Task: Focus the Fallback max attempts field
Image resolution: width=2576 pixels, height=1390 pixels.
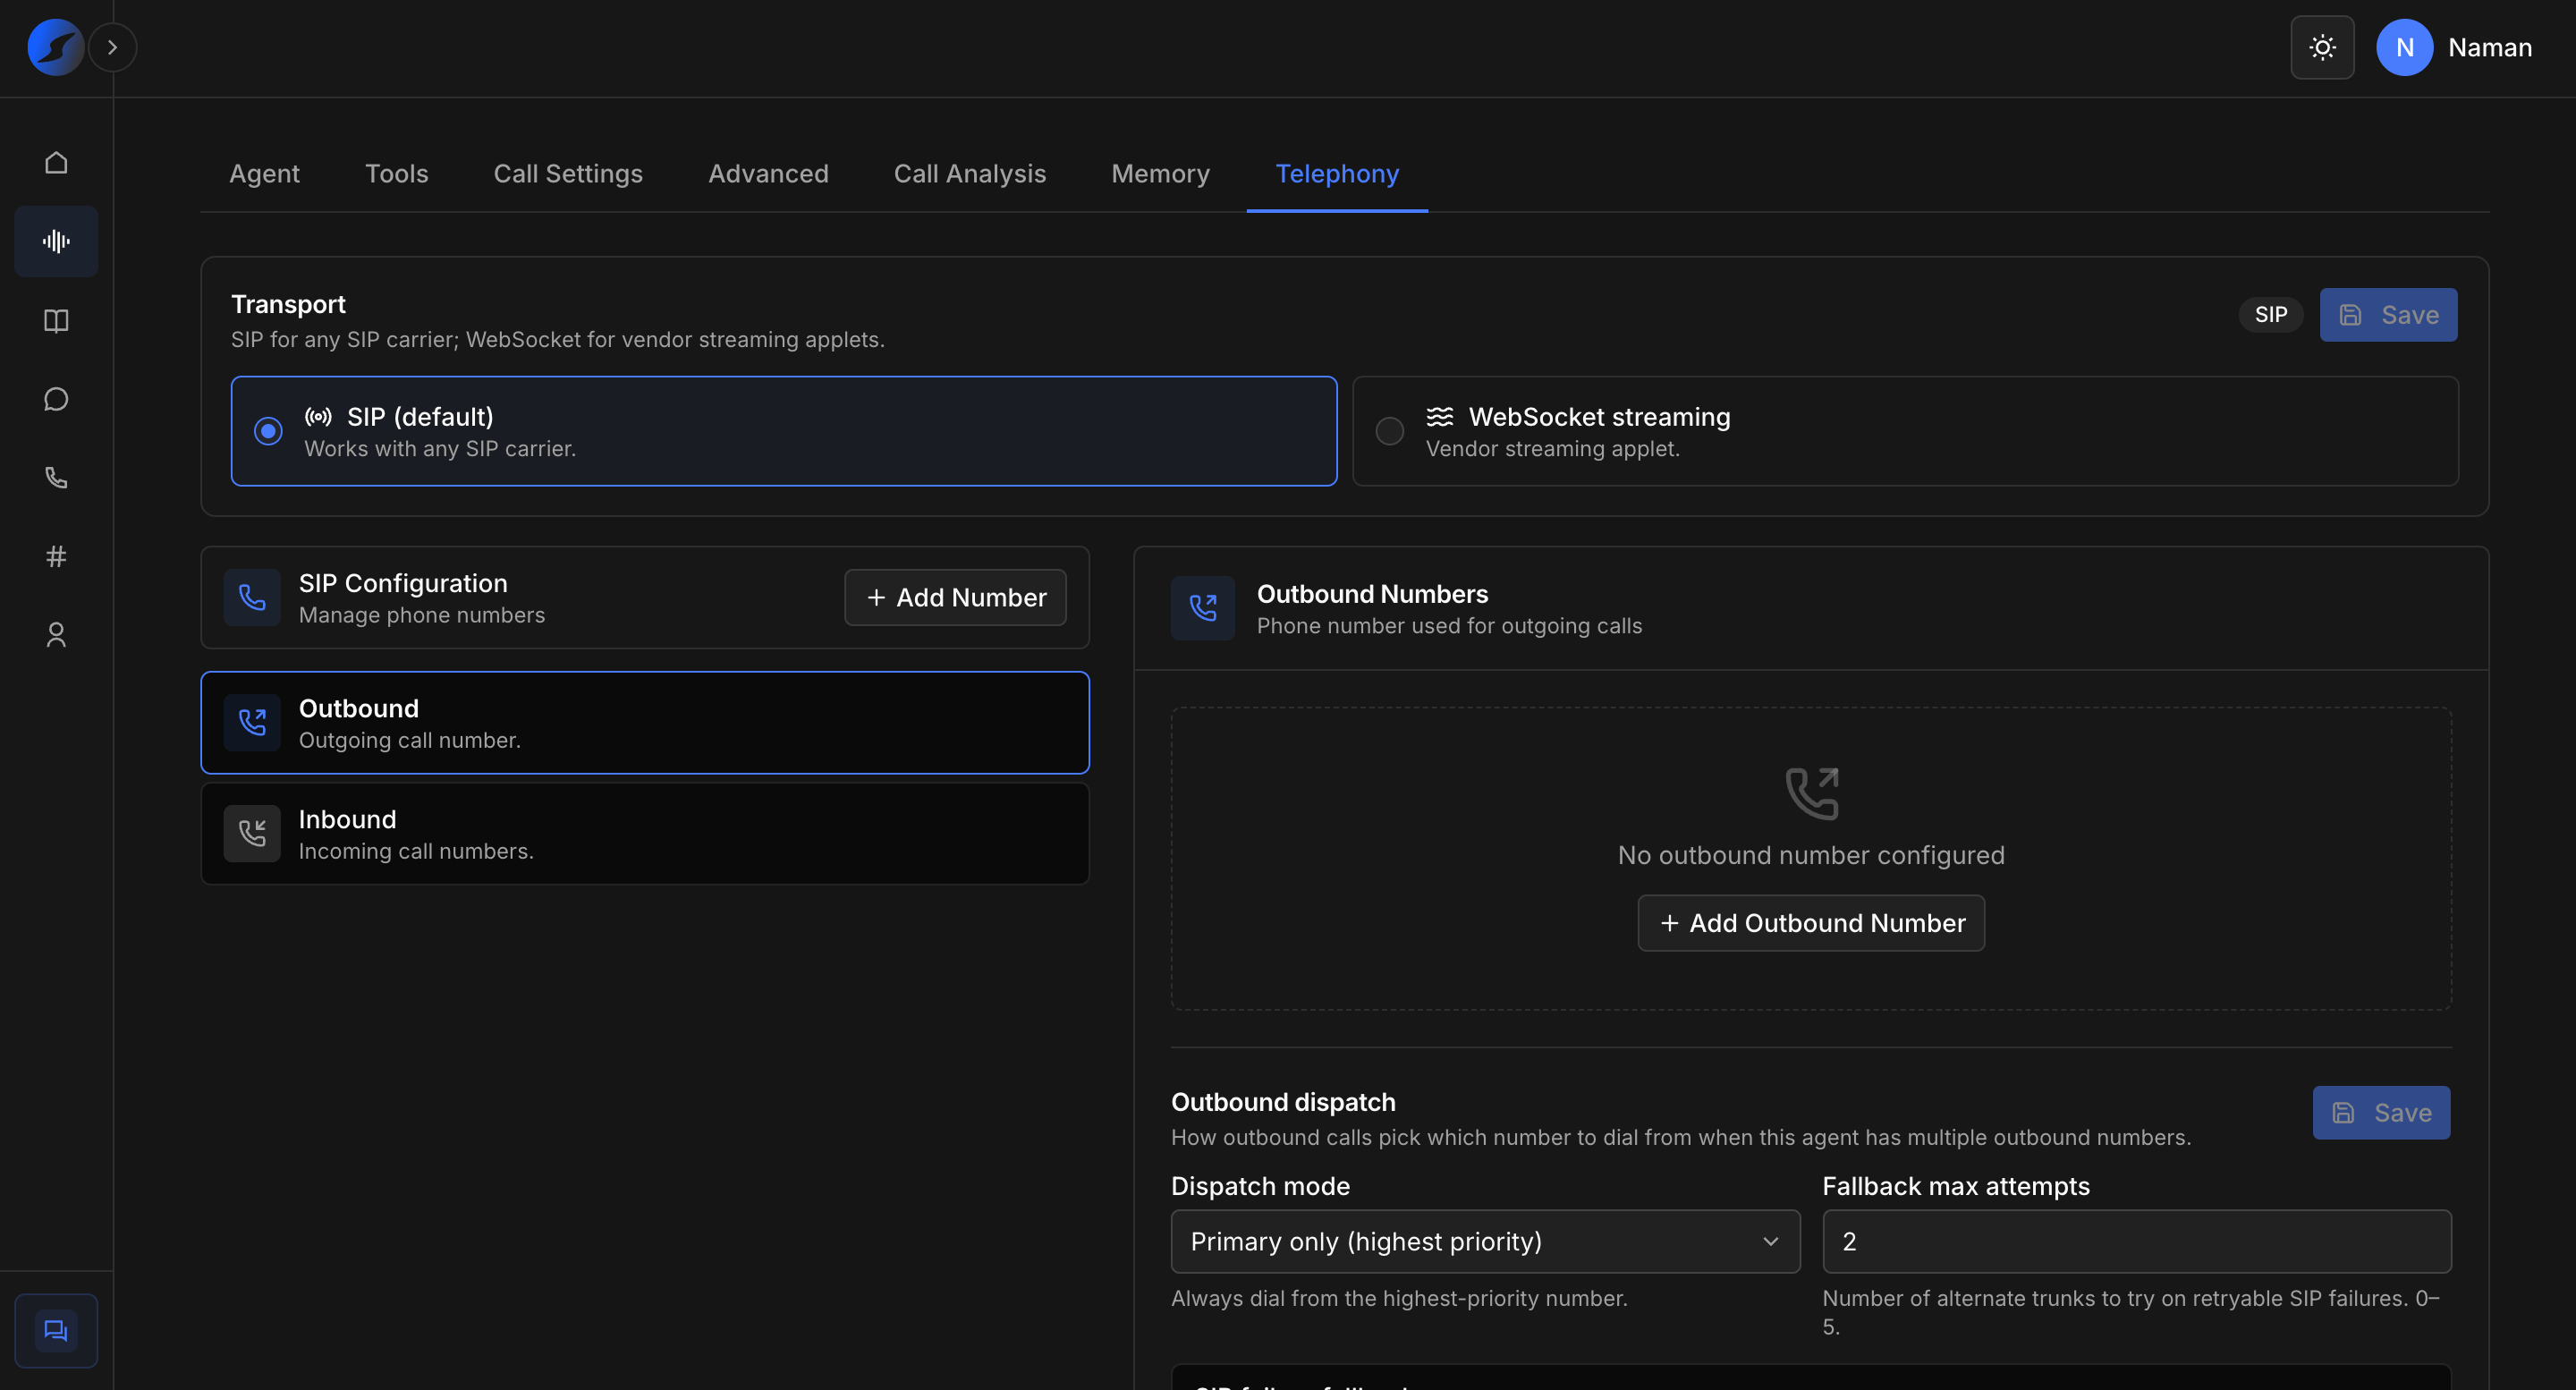Action: (2137, 1241)
